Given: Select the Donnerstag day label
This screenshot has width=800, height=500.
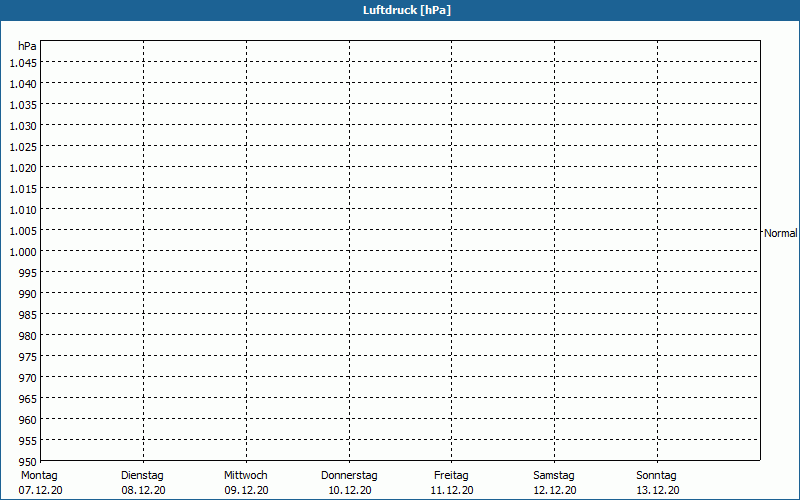Looking at the screenshot, I should 349,475.
